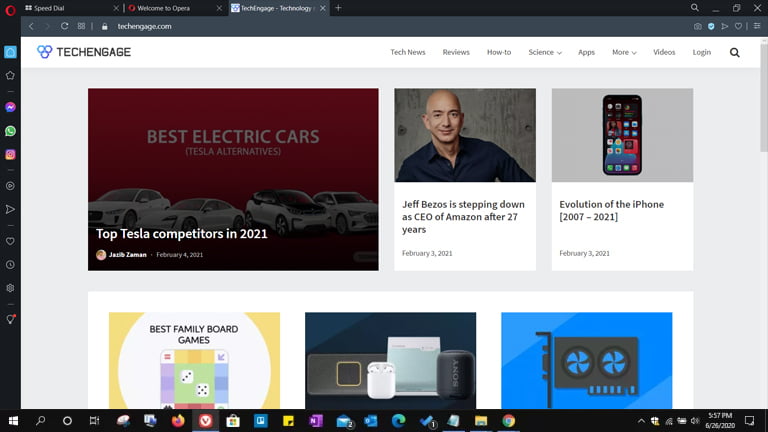This screenshot has width=768, height=432.
Task: Send page to My Flow from address bar
Action: click(x=725, y=26)
